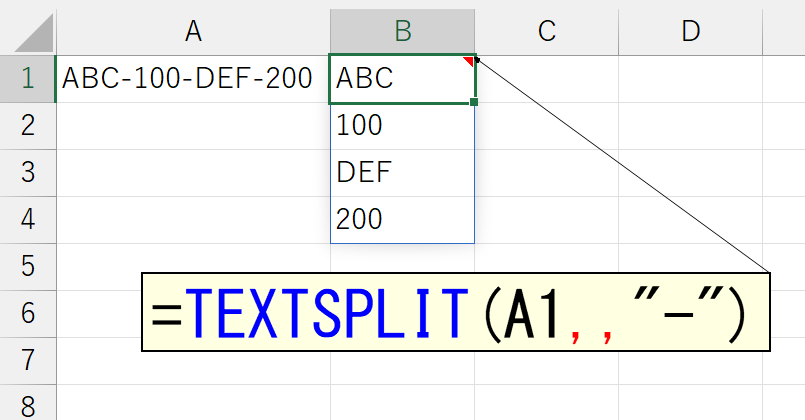Click cell A1 containing ABC-100-DEF-200
This screenshot has width=805, height=420.
(193, 79)
